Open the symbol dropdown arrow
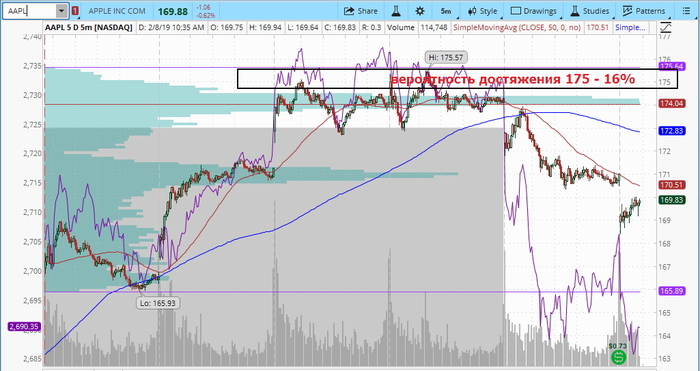 click(62, 11)
